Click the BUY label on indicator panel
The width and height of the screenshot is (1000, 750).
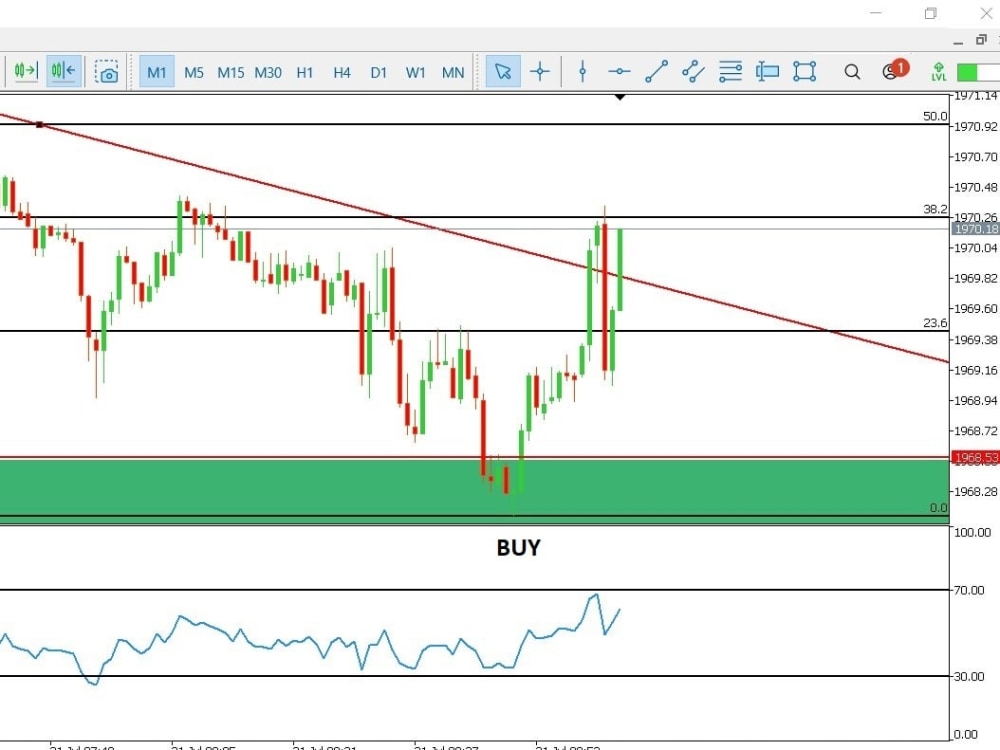pos(518,548)
